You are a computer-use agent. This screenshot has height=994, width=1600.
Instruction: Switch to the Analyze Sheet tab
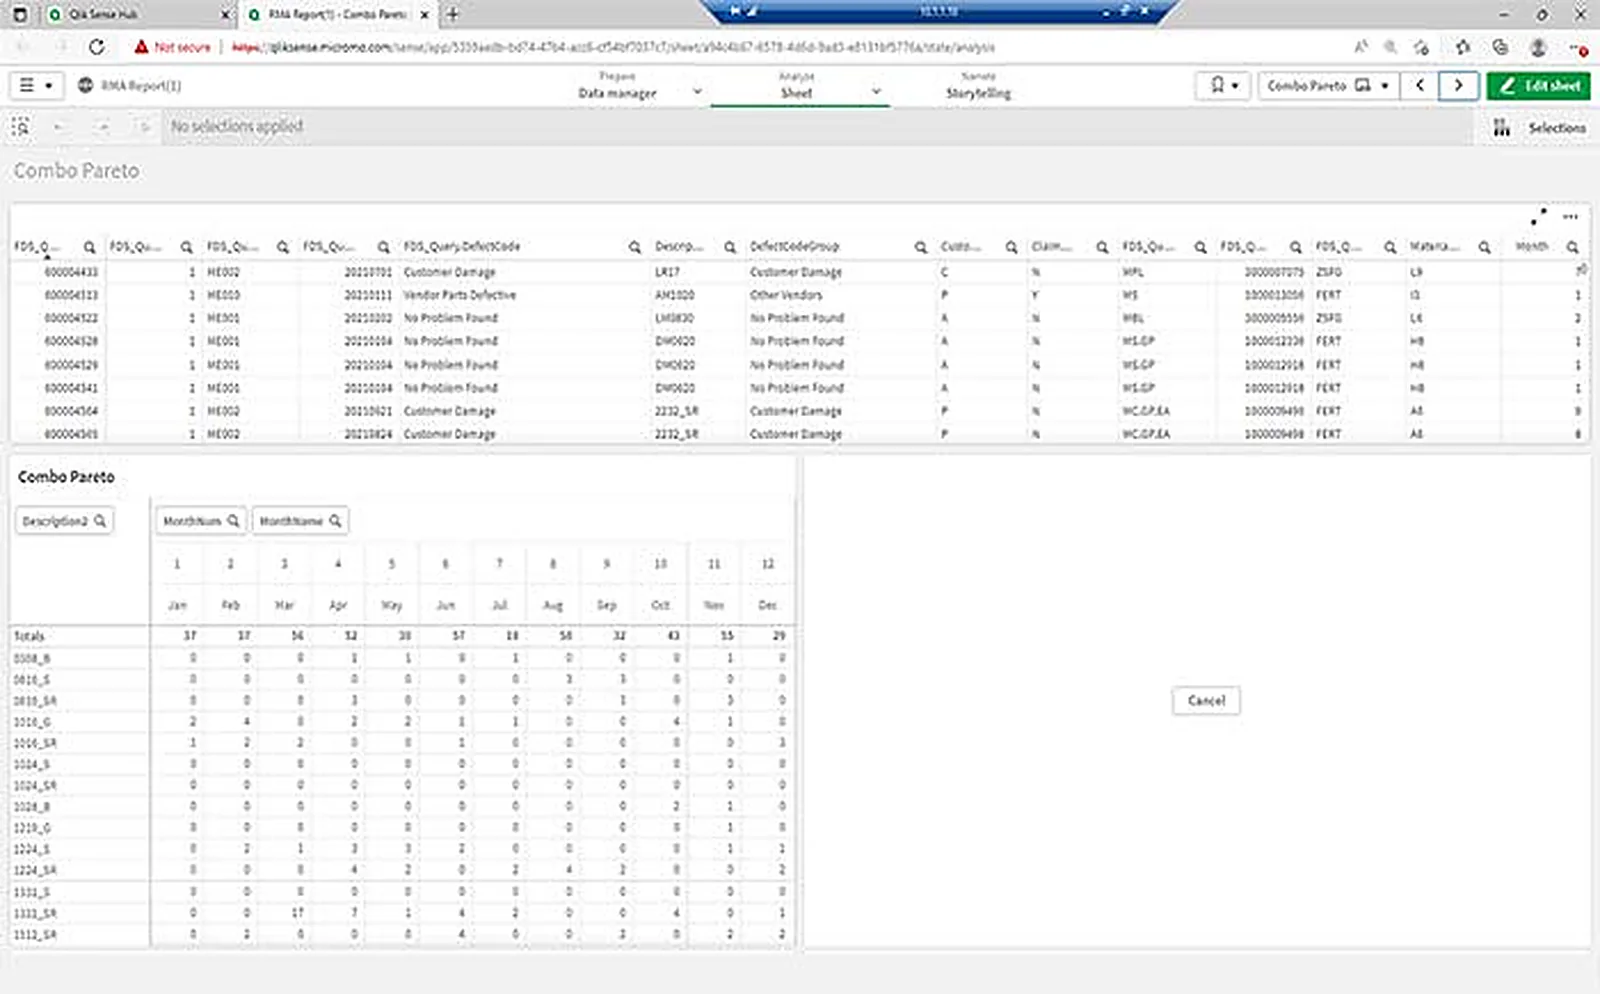click(796, 86)
